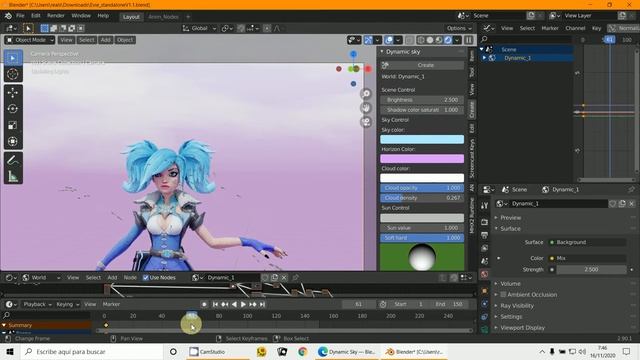This screenshot has width=640, height=360.
Task: Open the Output properties tab icon
Action: click(x=484, y=235)
